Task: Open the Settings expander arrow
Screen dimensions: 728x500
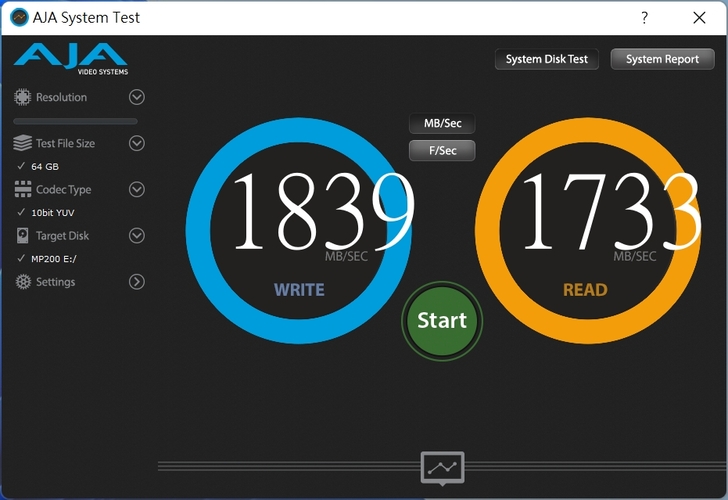Action: point(137,282)
